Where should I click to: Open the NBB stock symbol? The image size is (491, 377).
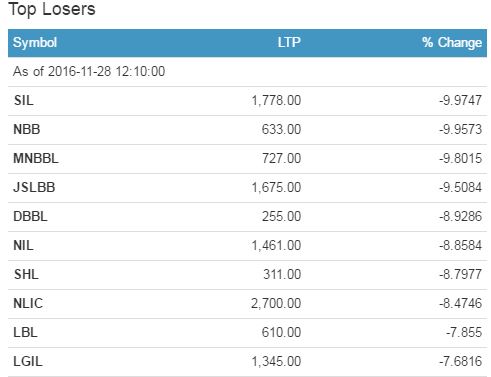click(x=27, y=129)
